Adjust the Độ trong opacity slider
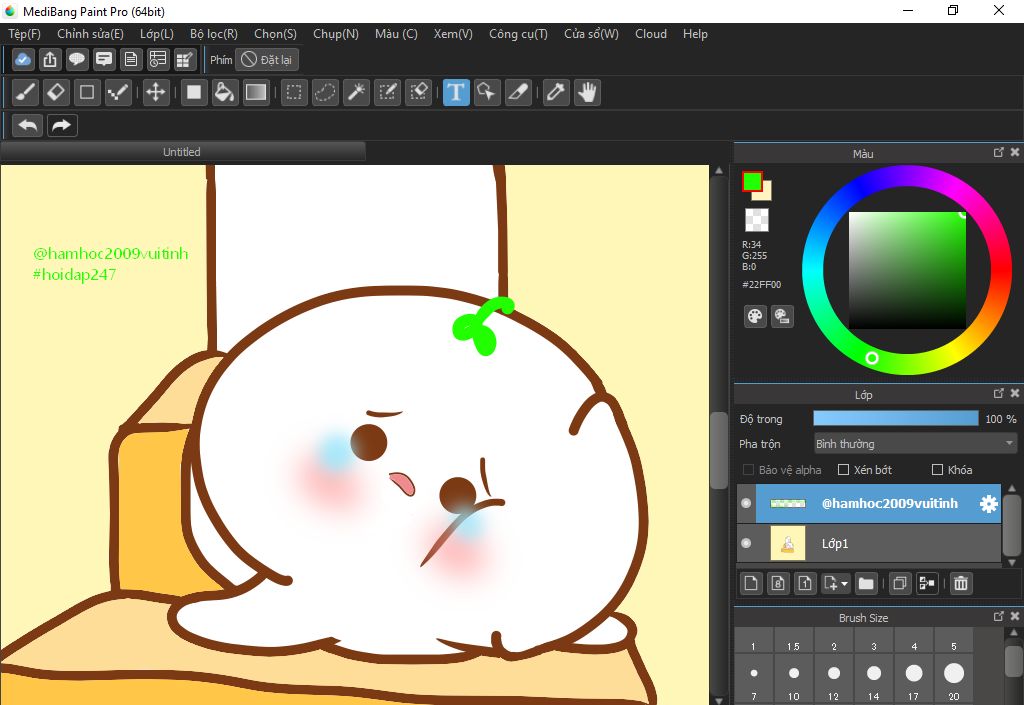The width and height of the screenshot is (1024, 705). point(895,419)
